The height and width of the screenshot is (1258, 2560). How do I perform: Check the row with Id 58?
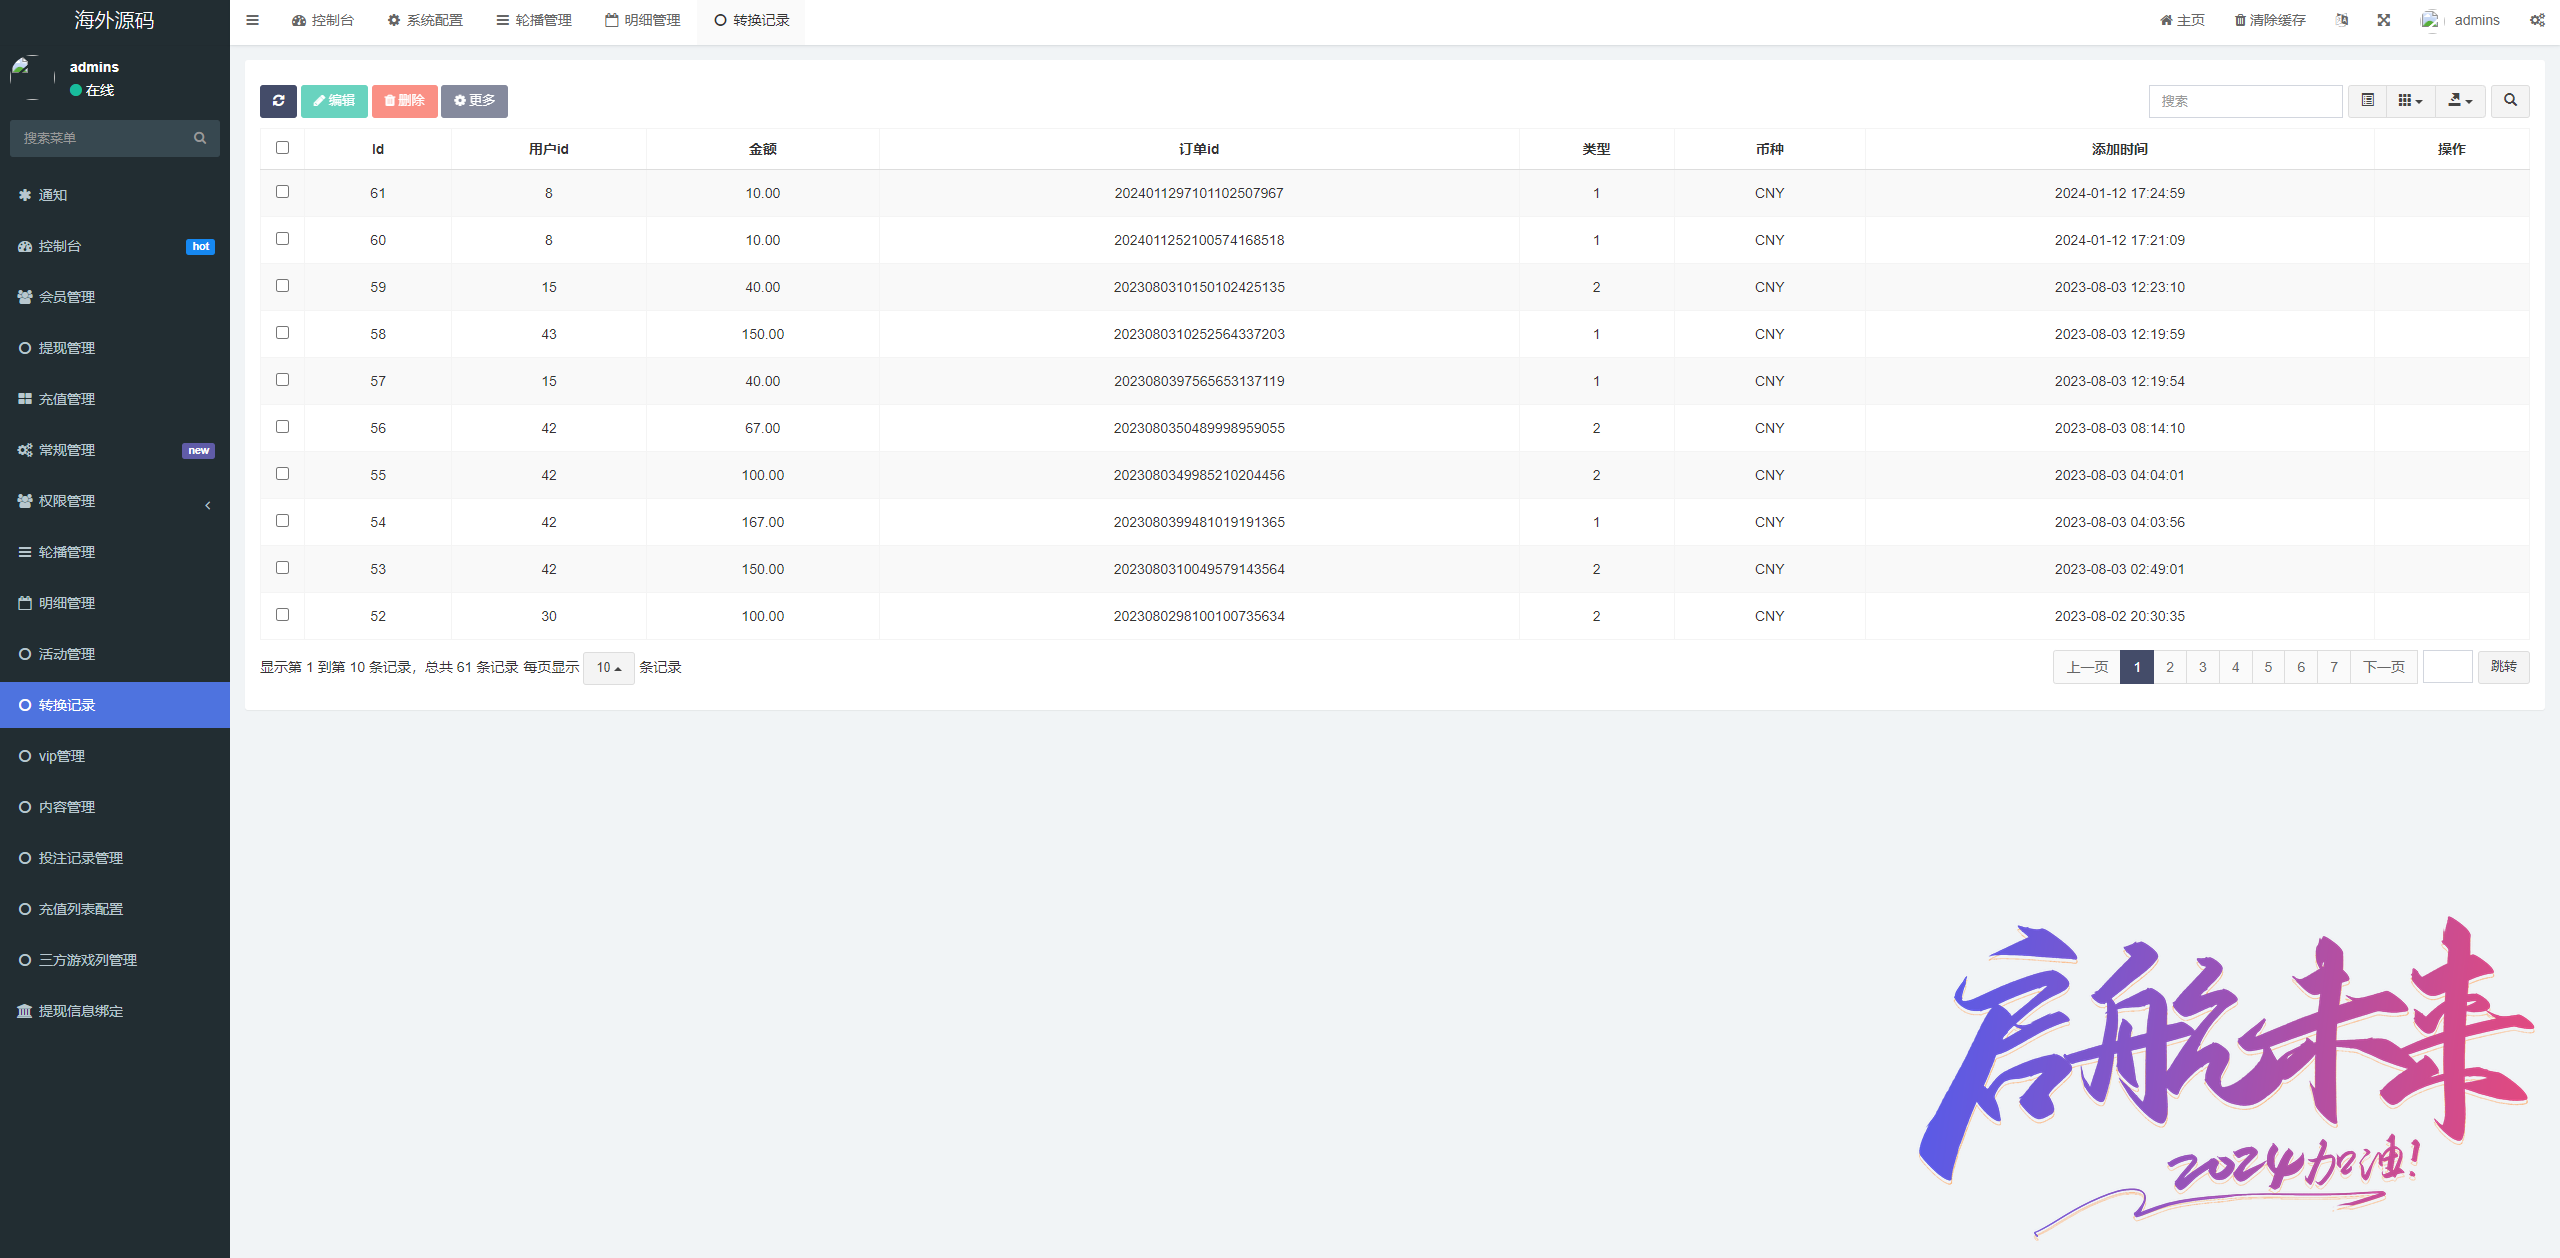pos(282,333)
